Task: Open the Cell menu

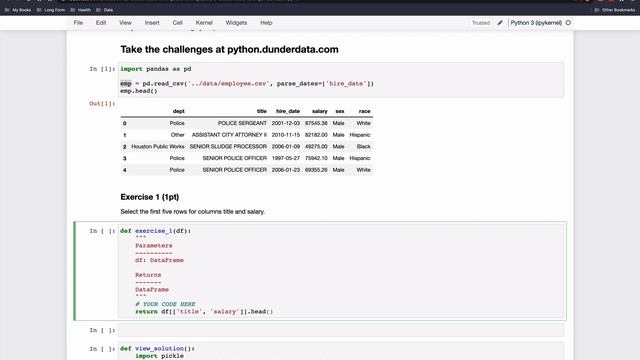Action: [x=178, y=23]
